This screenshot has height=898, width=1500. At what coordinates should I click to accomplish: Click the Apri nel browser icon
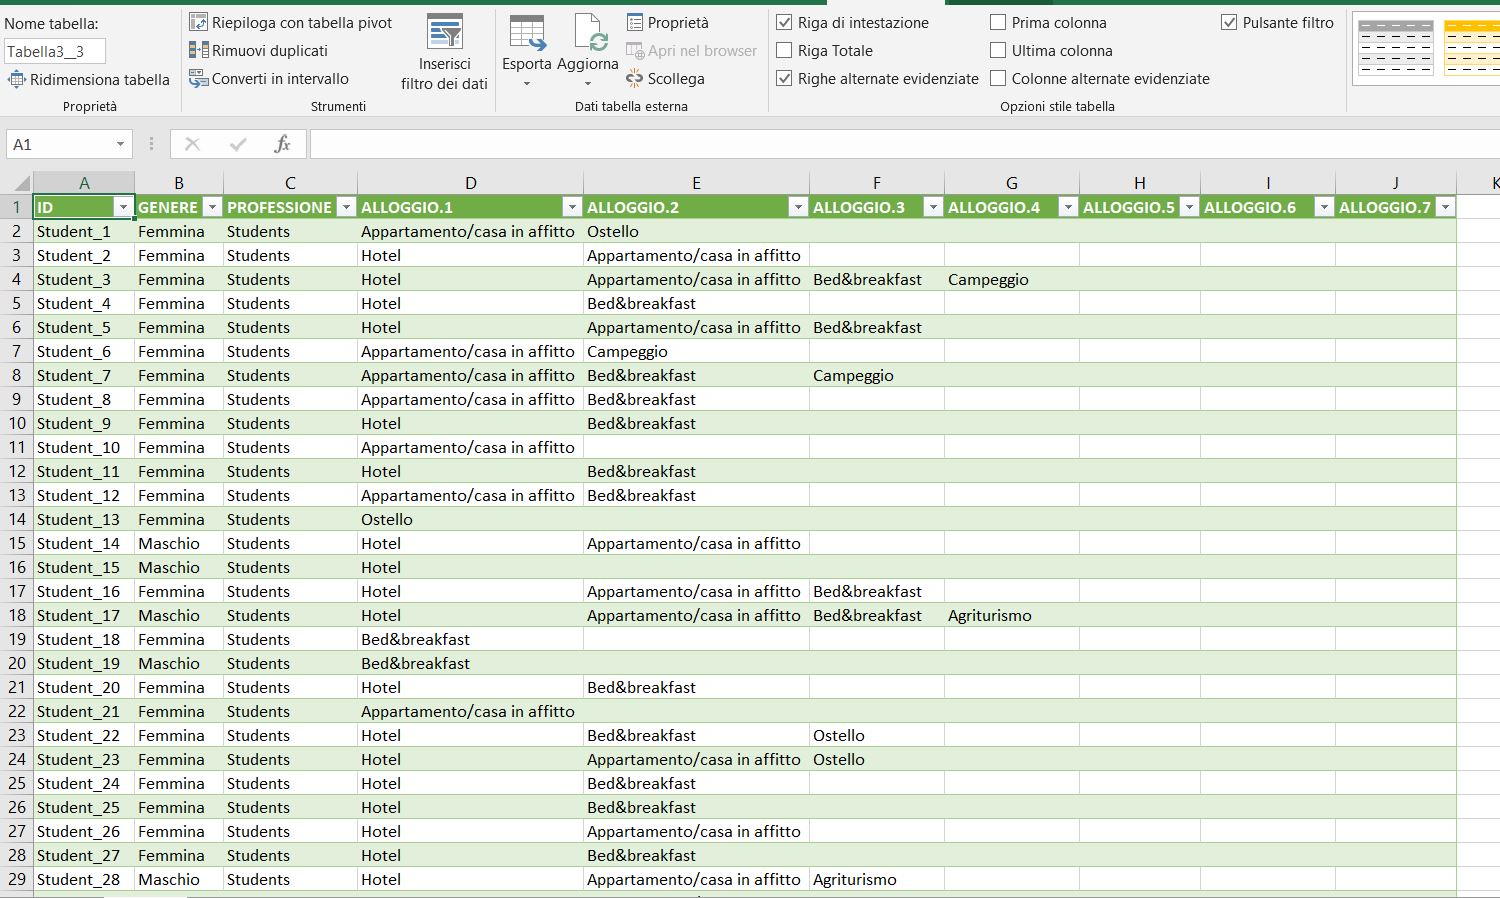click(634, 50)
